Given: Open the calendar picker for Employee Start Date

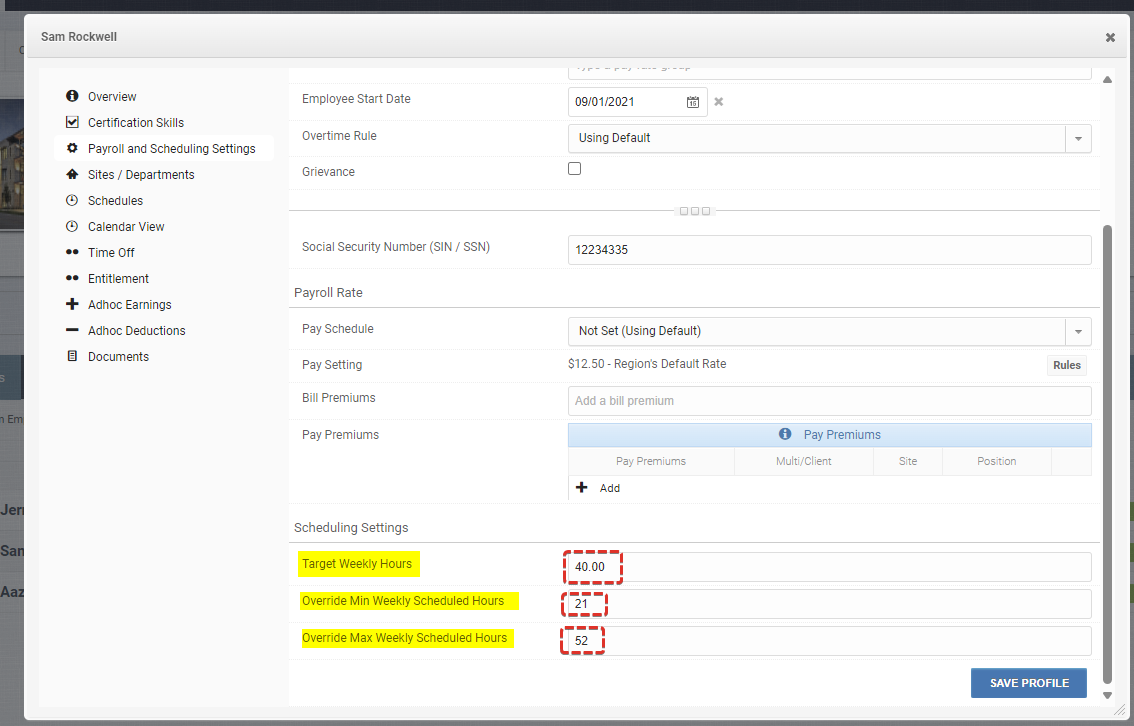Looking at the screenshot, I should pos(693,101).
